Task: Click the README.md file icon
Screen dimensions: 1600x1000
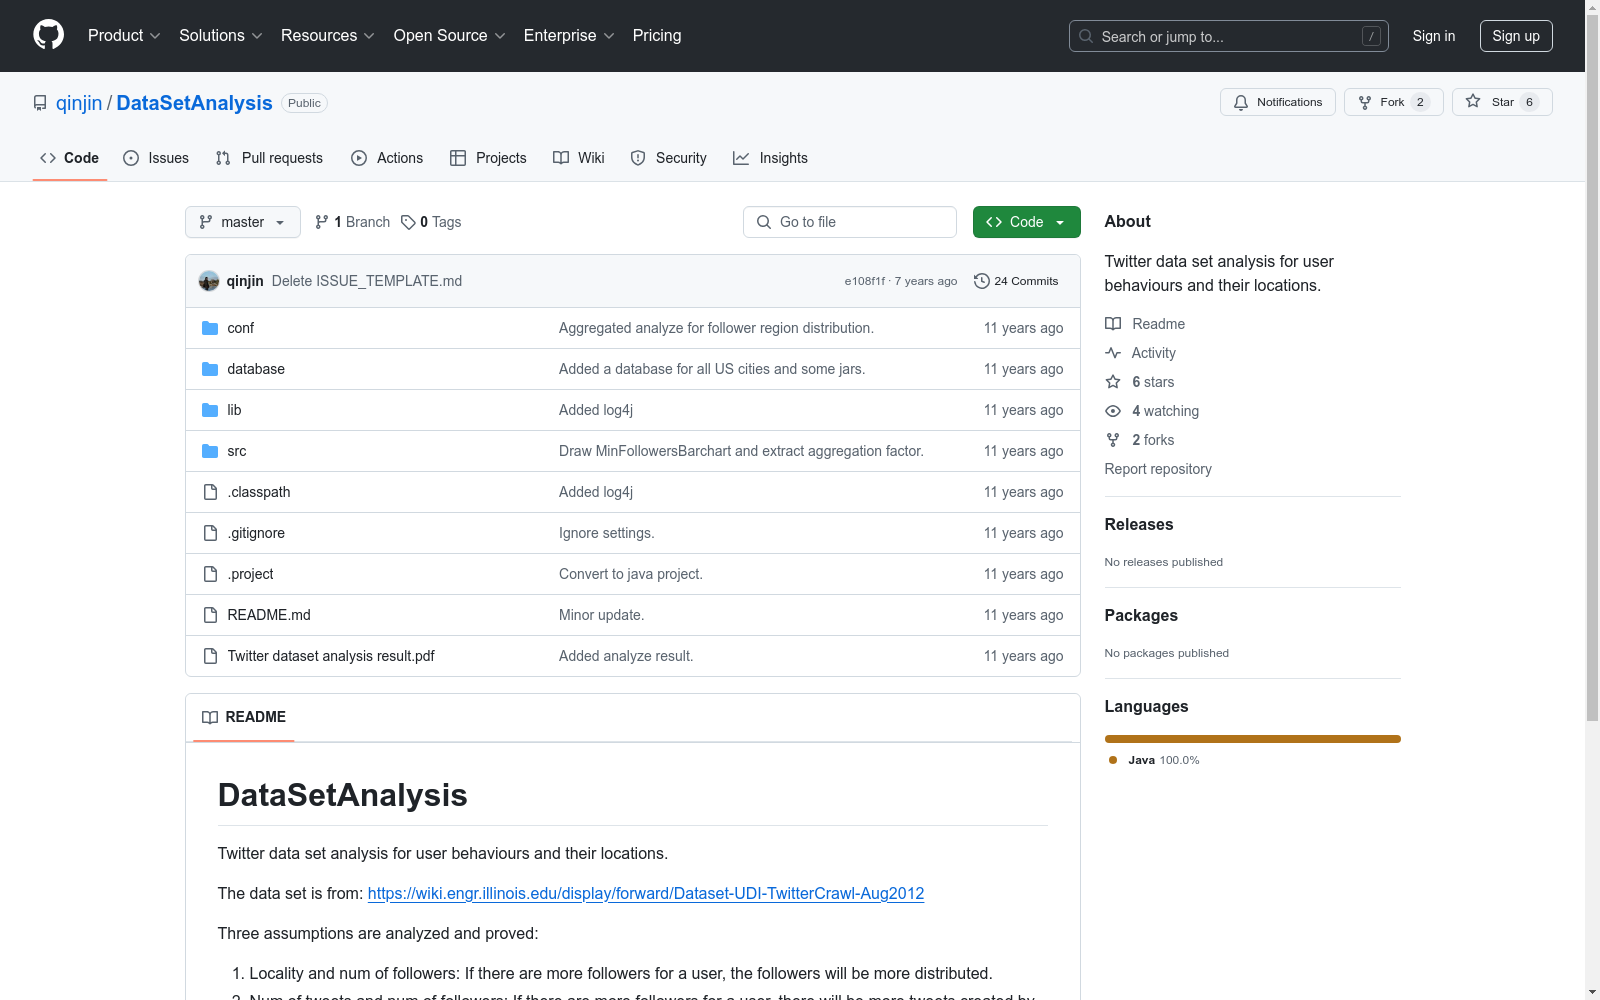Action: 210,615
